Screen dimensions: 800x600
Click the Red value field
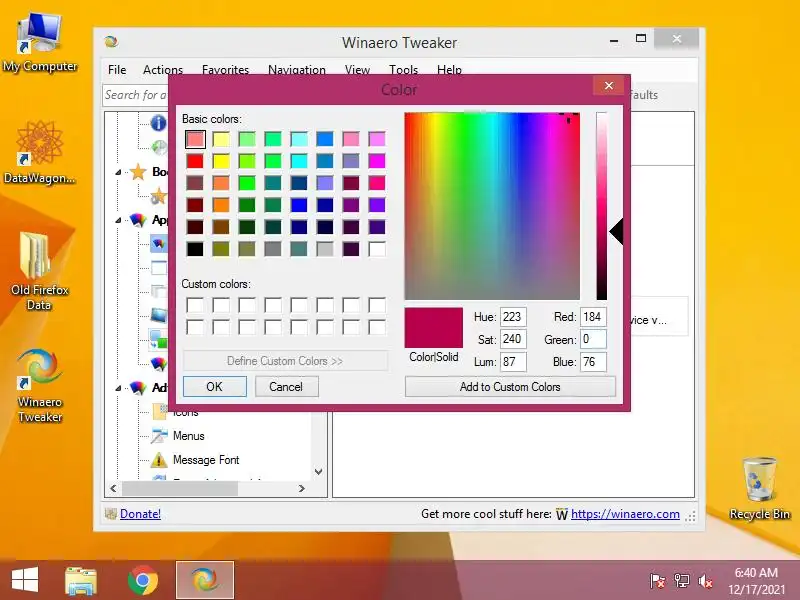pos(593,317)
